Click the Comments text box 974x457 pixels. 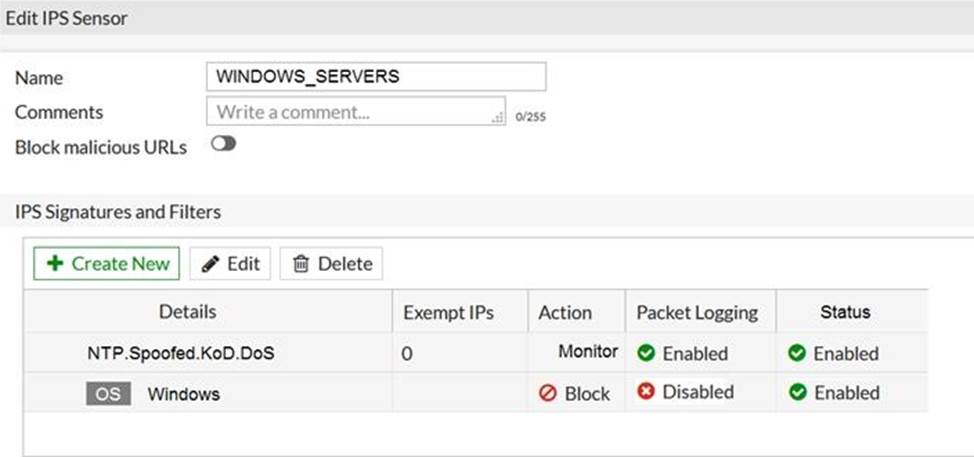point(350,111)
